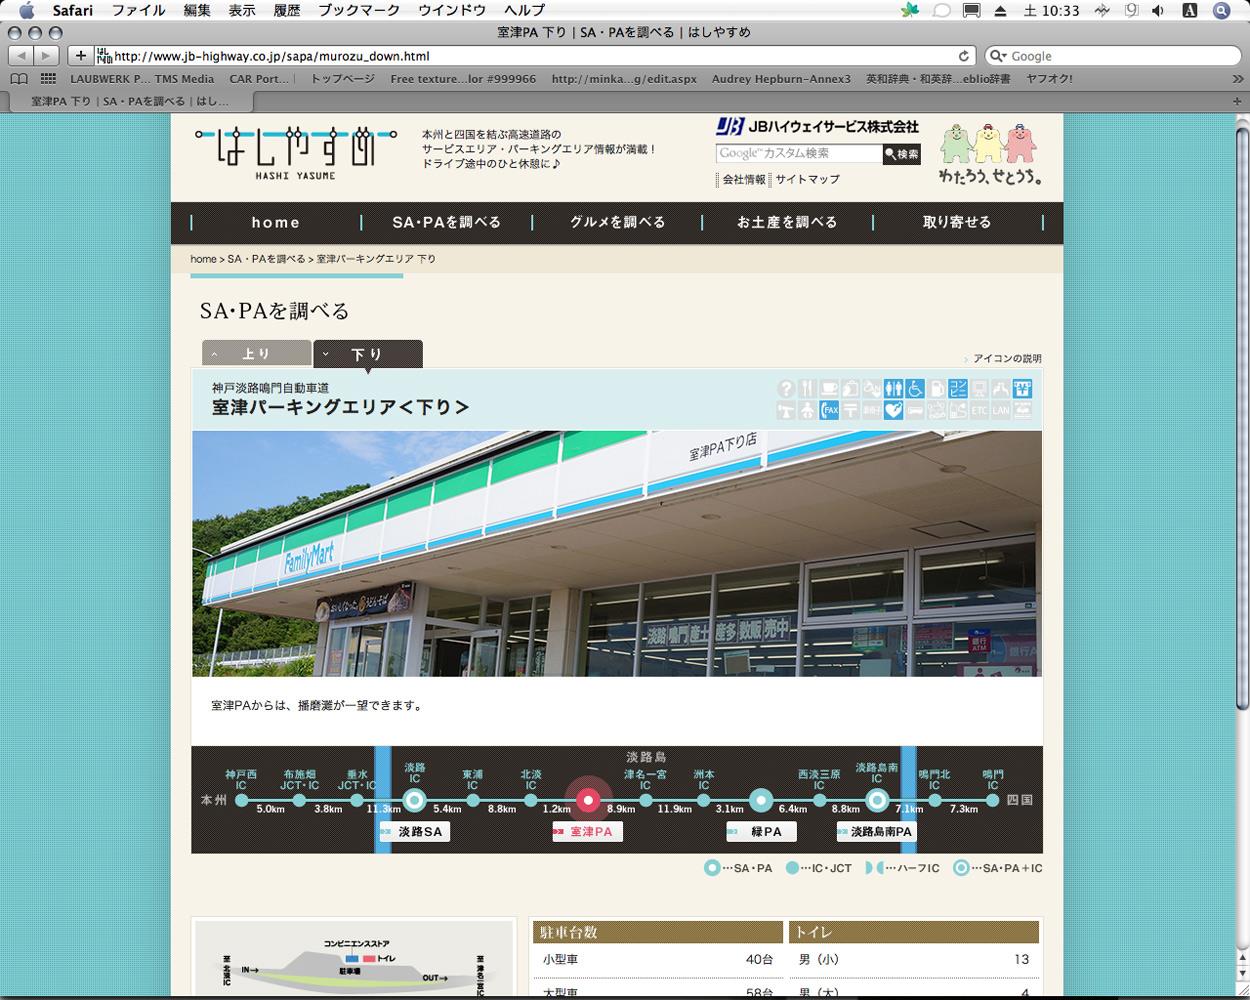Click the 検索 search button
Image resolution: width=1250 pixels, height=1000 pixels.
[901, 154]
